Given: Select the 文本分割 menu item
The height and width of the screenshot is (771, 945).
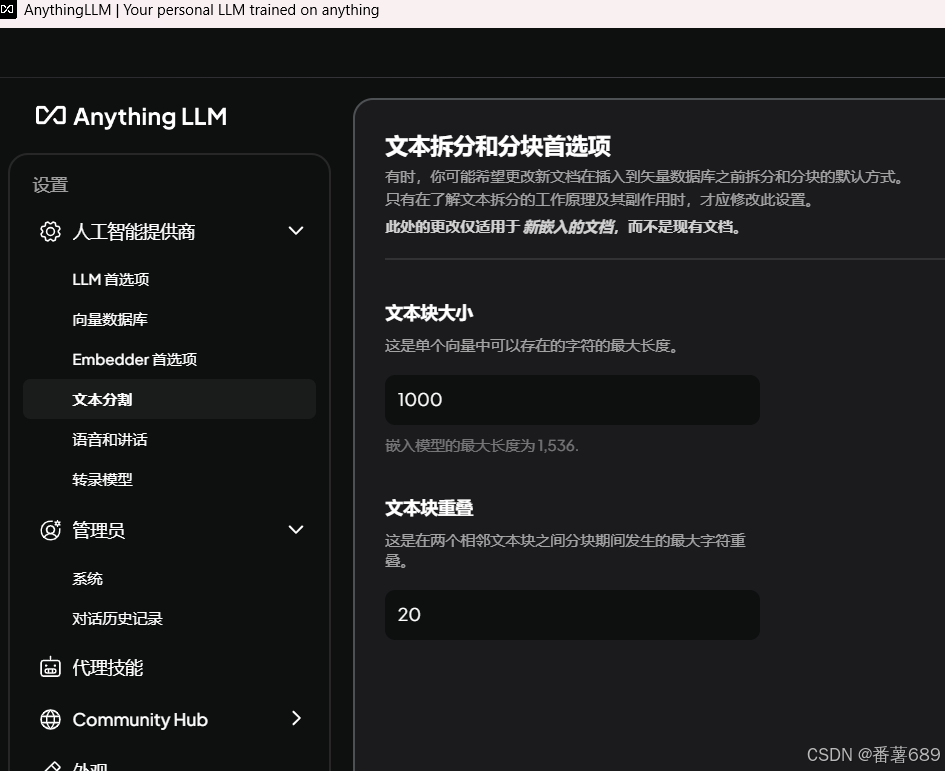Looking at the screenshot, I should pyautogui.click(x=169, y=399).
